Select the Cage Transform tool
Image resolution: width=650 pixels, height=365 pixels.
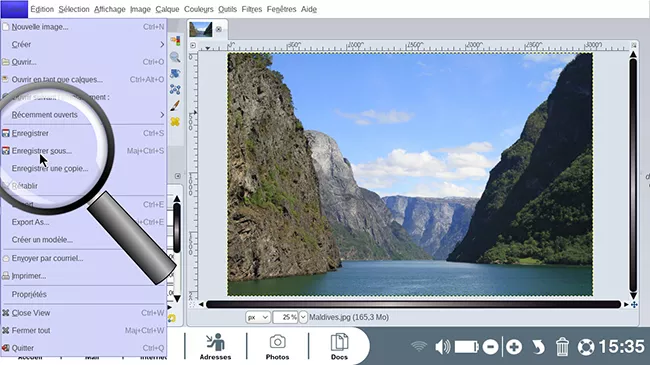tap(175, 89)
